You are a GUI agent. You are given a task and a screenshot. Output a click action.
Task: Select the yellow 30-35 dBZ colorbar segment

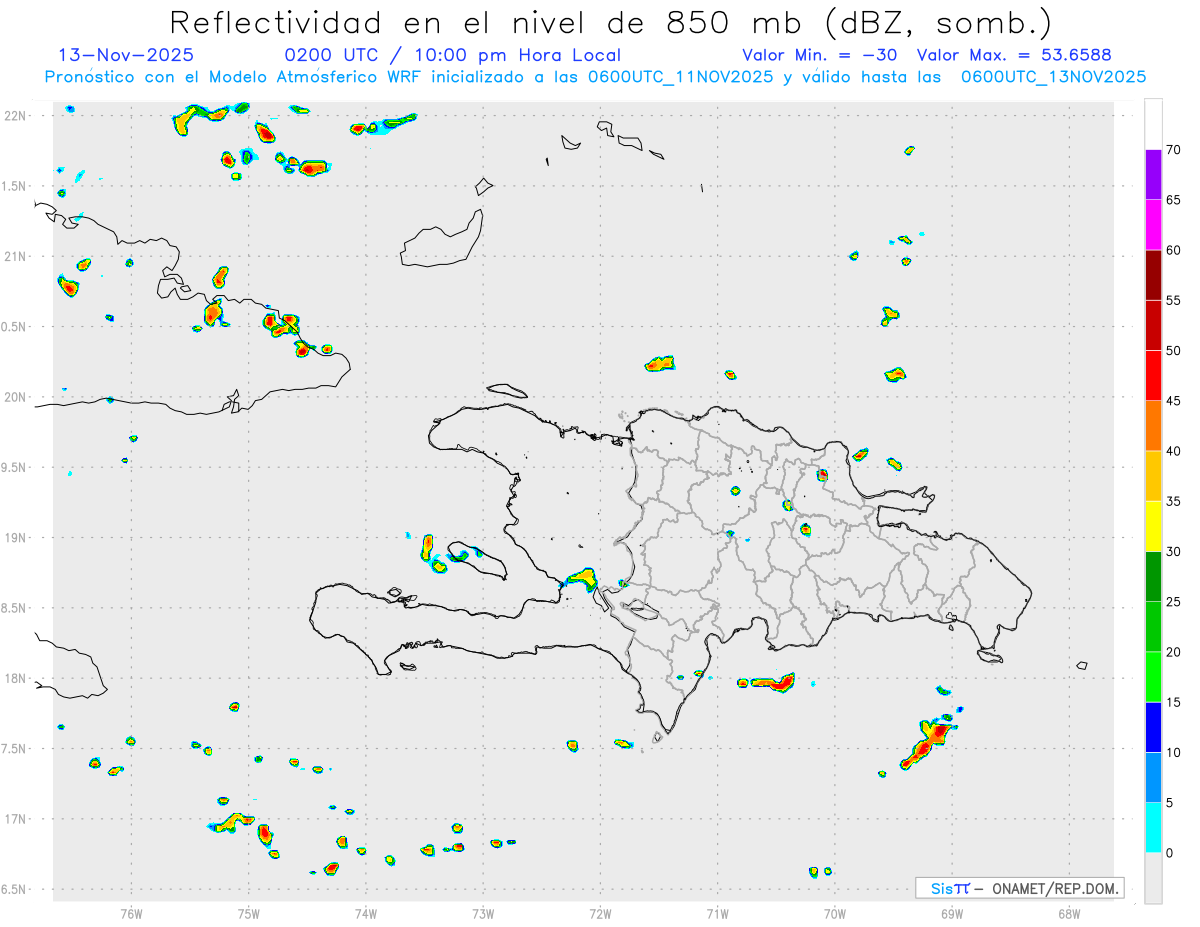pos(1153,526)
